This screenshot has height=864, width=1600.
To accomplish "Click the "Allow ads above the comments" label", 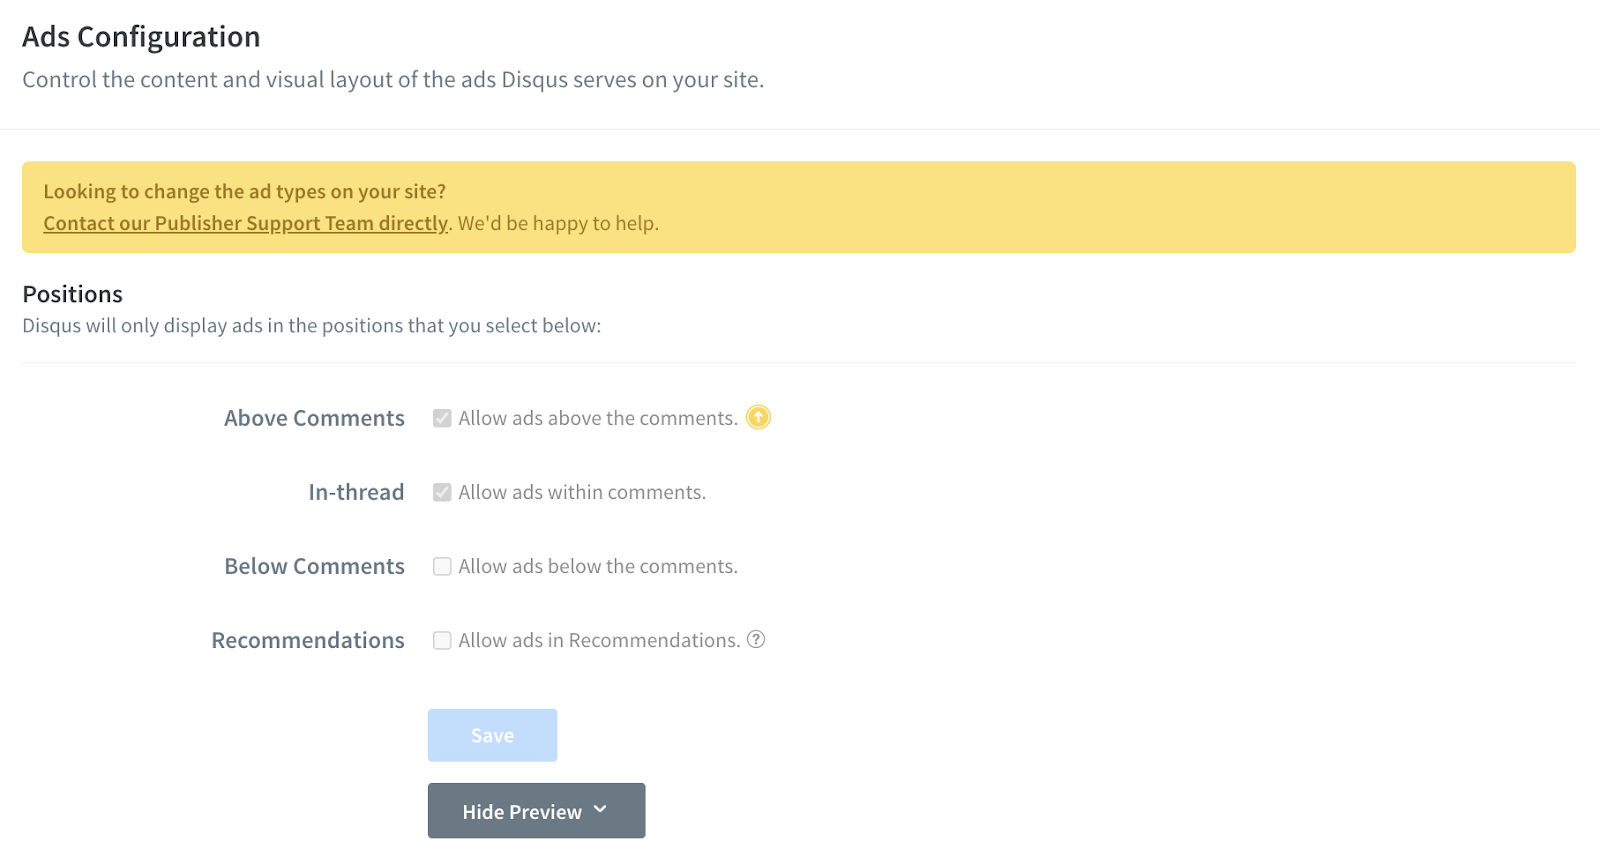I will 597,418.
